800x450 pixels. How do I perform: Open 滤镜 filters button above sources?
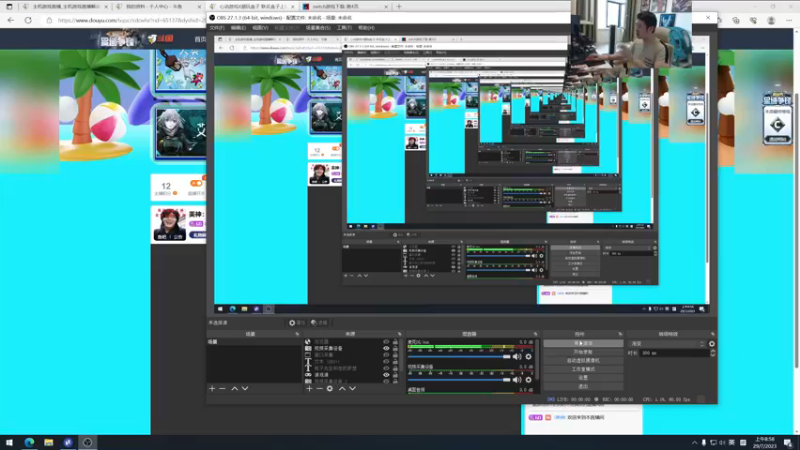pyautogui.click(x=319, y=322)
